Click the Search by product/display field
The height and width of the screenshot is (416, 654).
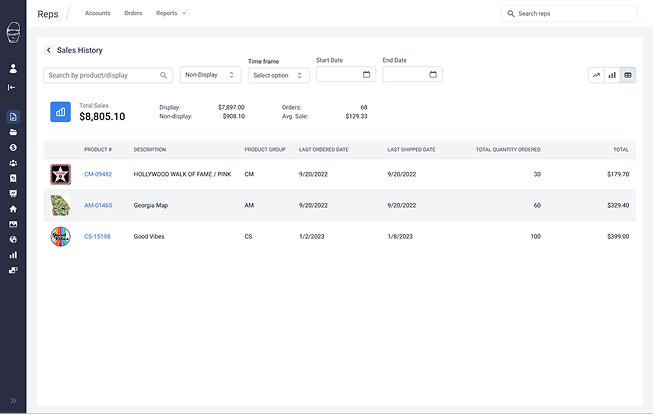coord(108,76)
